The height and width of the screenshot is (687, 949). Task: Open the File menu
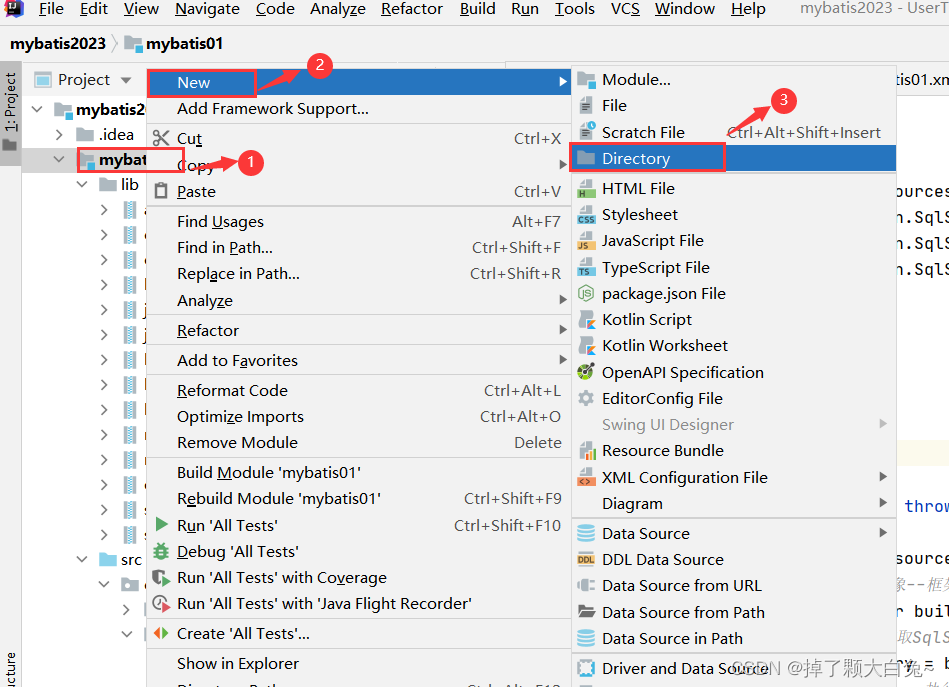51,9
